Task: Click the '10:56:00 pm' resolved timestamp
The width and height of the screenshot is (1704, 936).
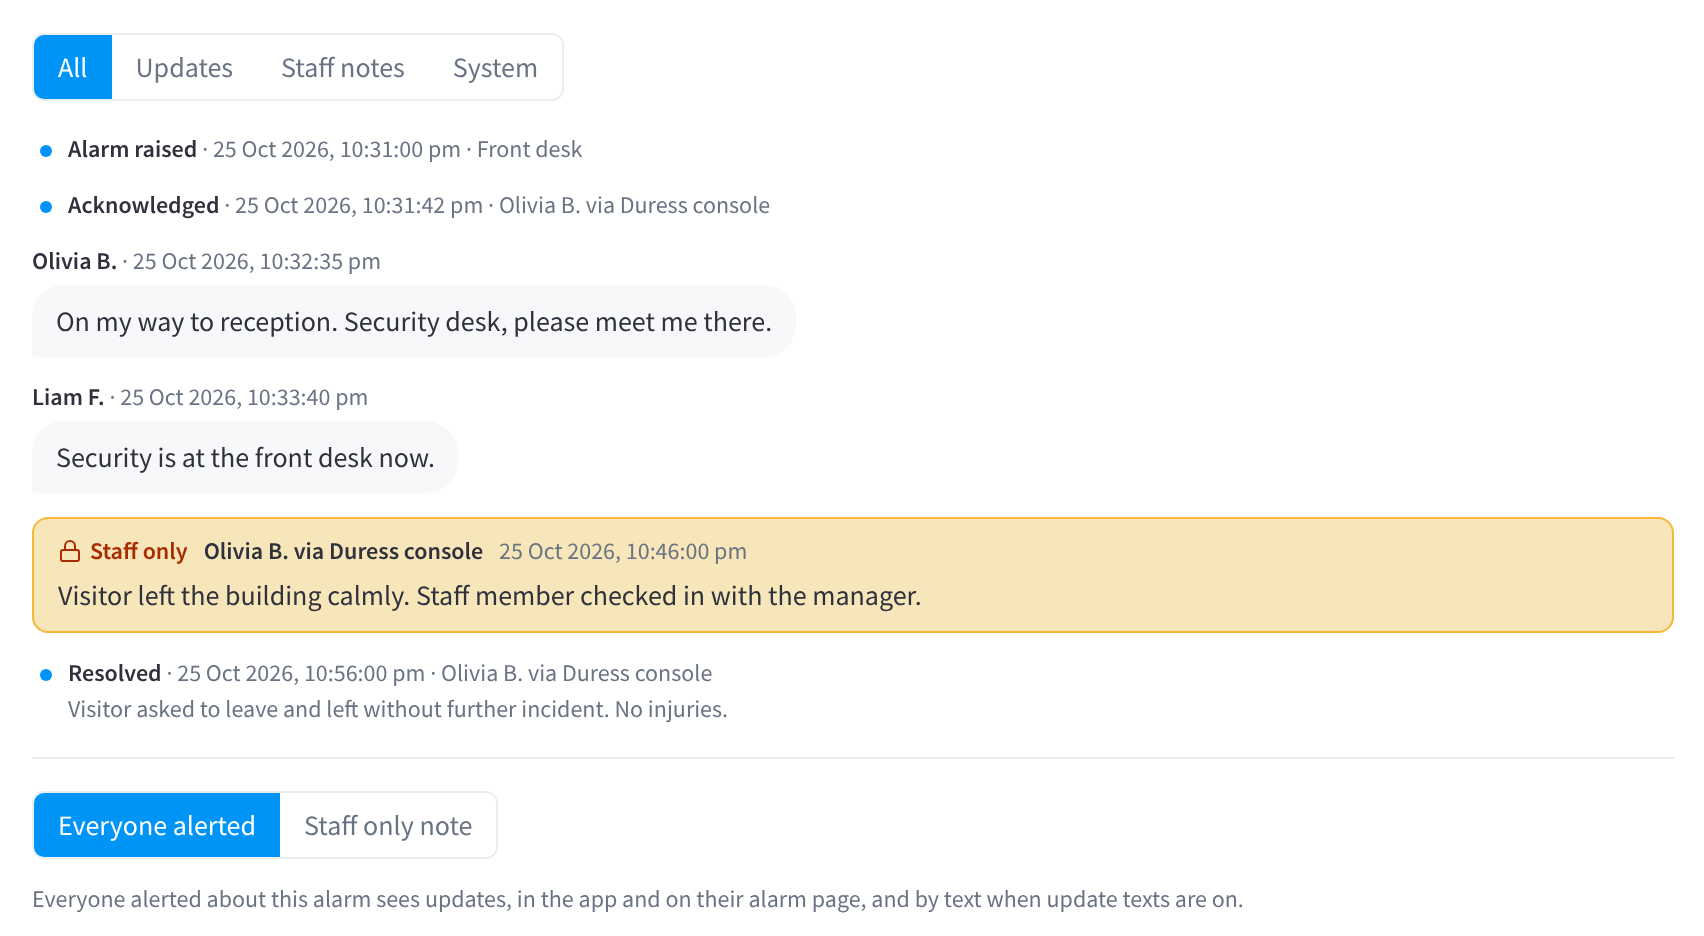Action: tap(301, 674)
